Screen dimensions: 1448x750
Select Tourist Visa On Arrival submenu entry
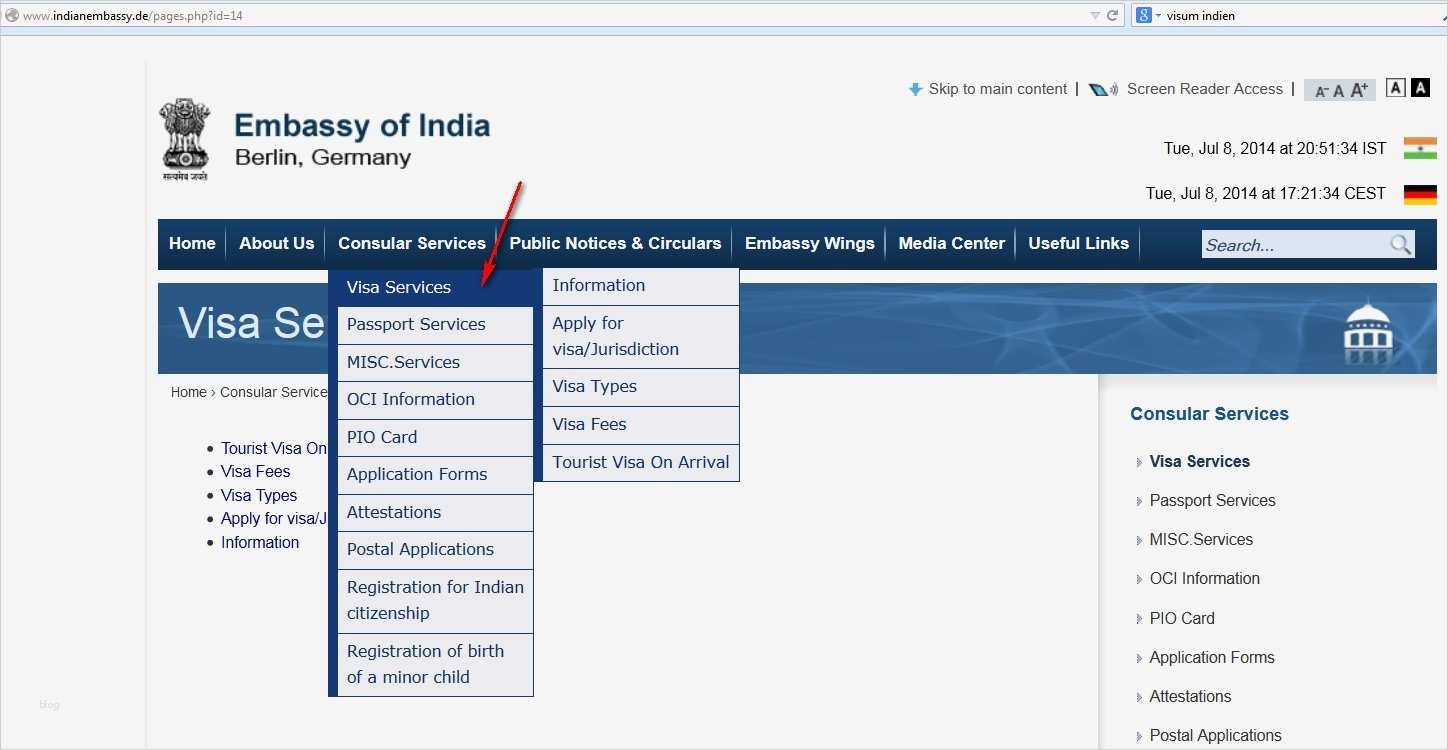641,463
